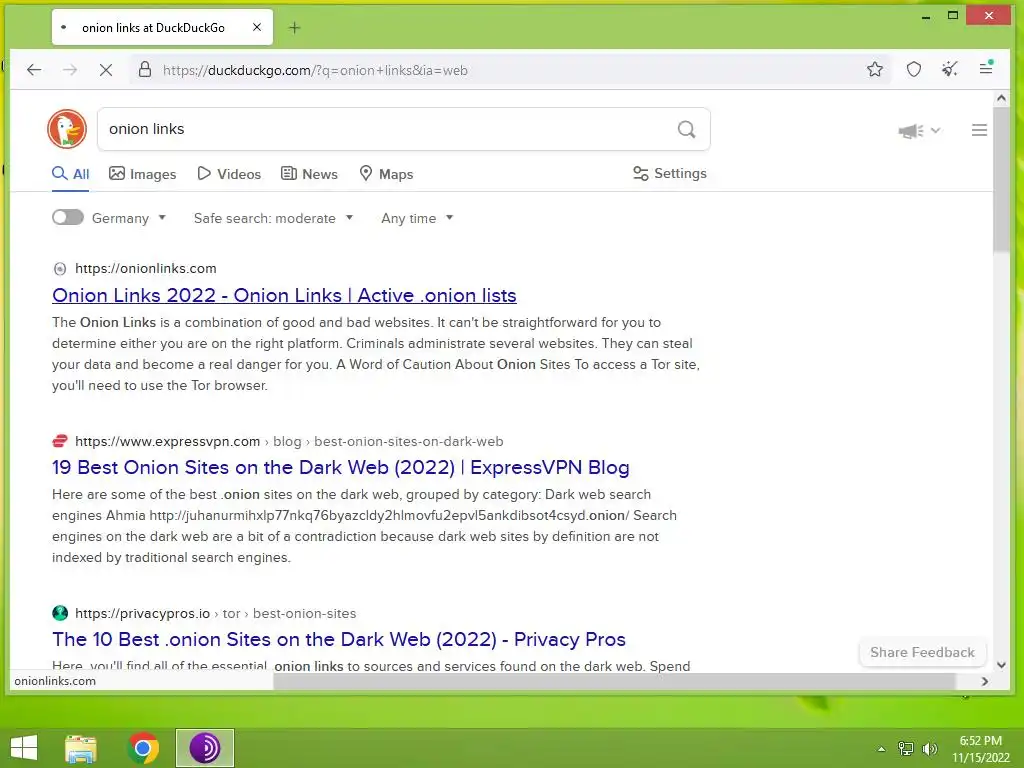Image resolution: width=1024 pixels, height=768 pixels.
Task: Open the shield security level icon
Action: [x=914, y=69]
